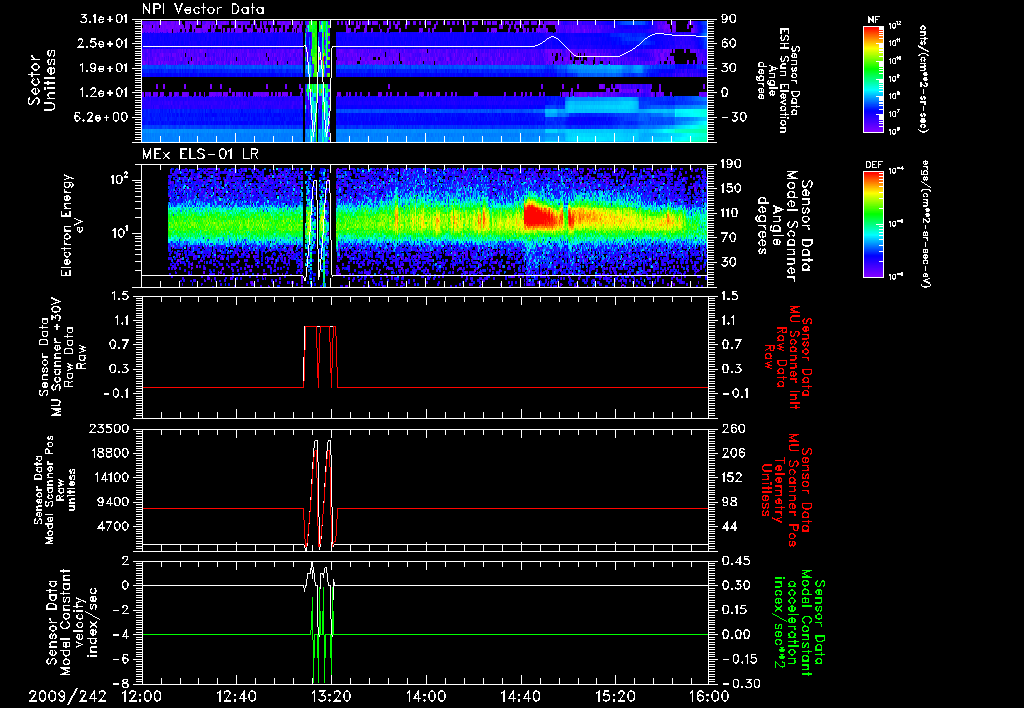Click the '0.45' acceleration tick value
Image resolution: width=1024 pixels, height=708 pixels.
pyautogui.click(x=735, y=561)
